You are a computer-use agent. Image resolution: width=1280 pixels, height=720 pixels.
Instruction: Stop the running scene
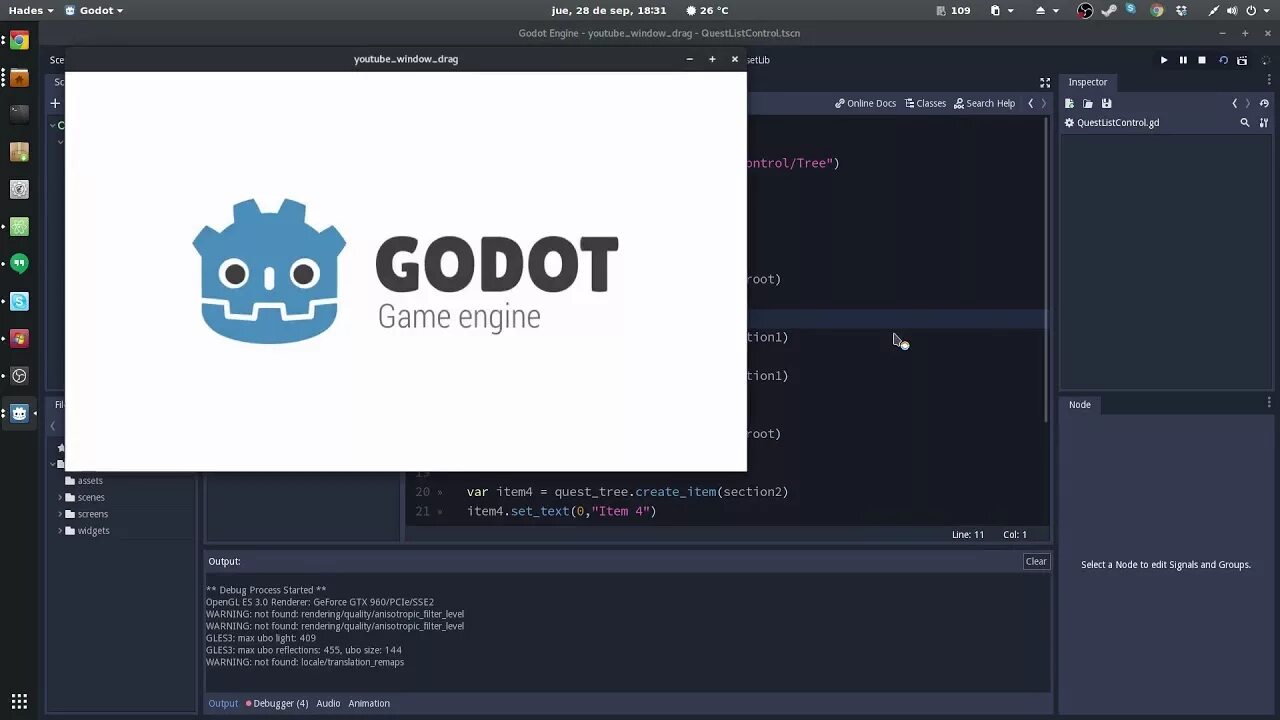coord(1202,60)
